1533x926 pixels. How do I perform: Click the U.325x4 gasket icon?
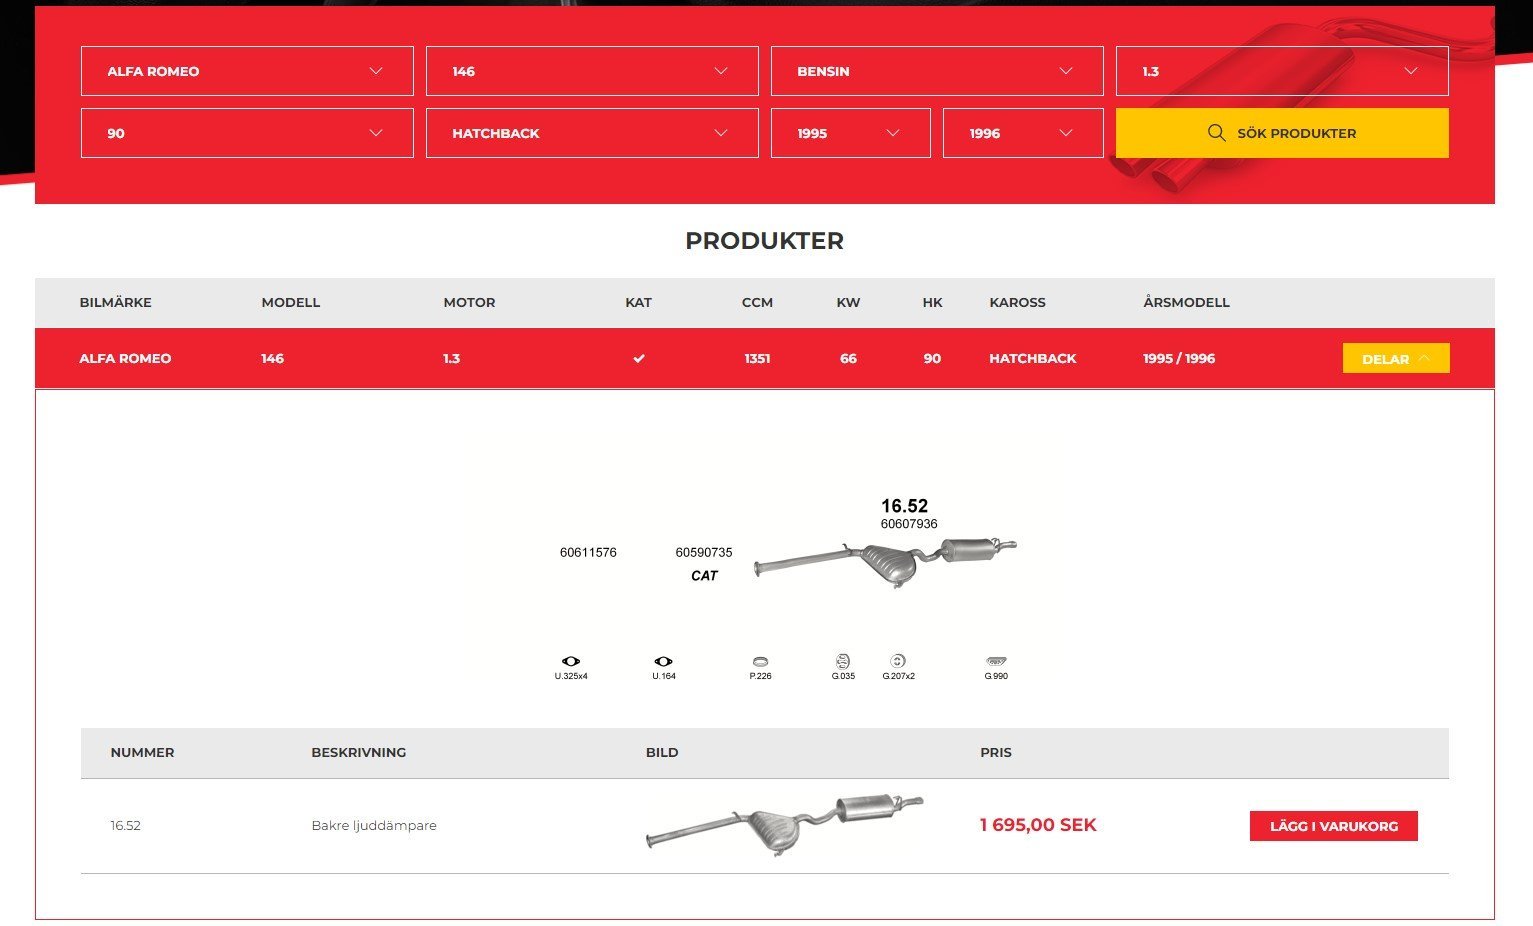[x=571, y=661]
